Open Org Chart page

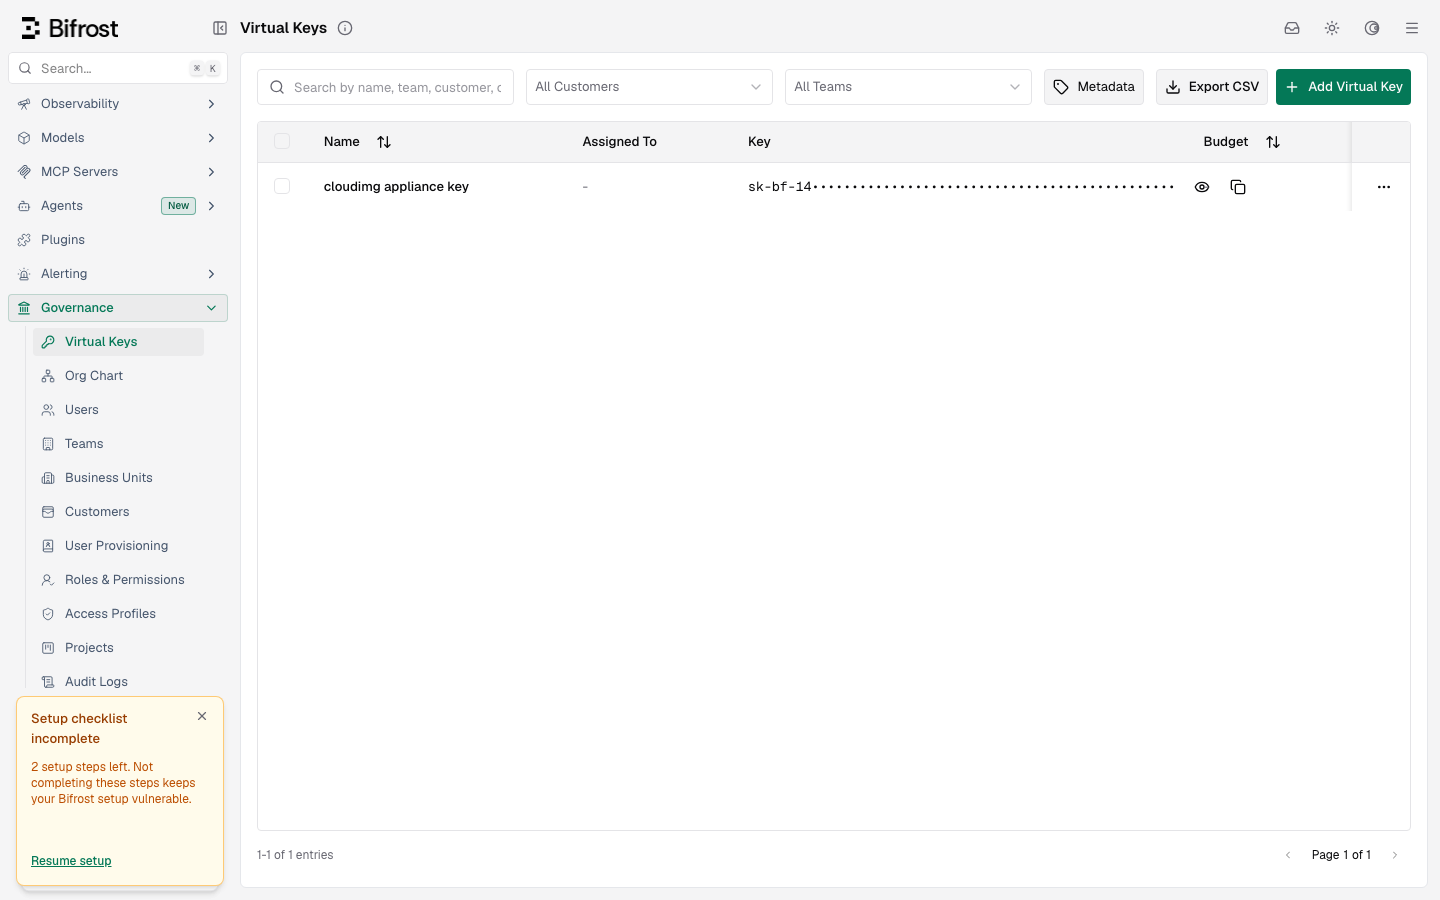click(x=118, y=376)
